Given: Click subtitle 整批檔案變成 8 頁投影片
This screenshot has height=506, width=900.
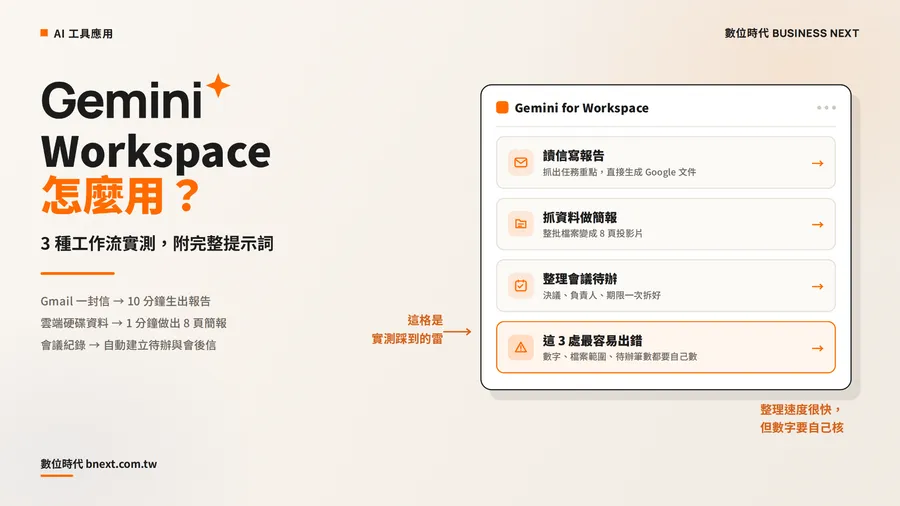Looking at the screenshot, I should click(x=592, y=233).
